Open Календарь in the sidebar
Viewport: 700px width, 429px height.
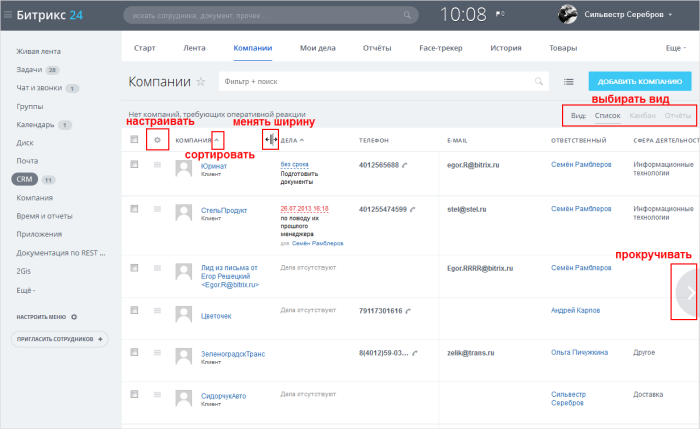[35, 125]
